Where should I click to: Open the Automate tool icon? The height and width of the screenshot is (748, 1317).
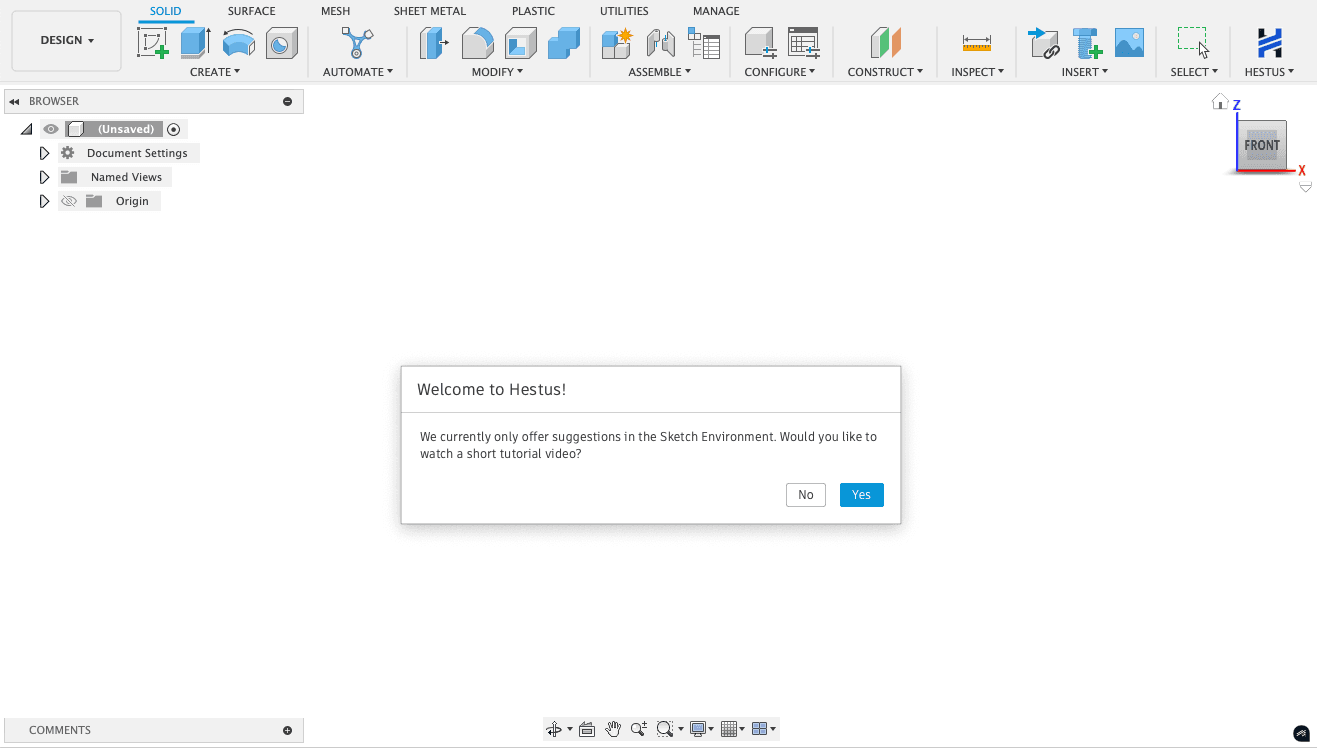(357, 43)
